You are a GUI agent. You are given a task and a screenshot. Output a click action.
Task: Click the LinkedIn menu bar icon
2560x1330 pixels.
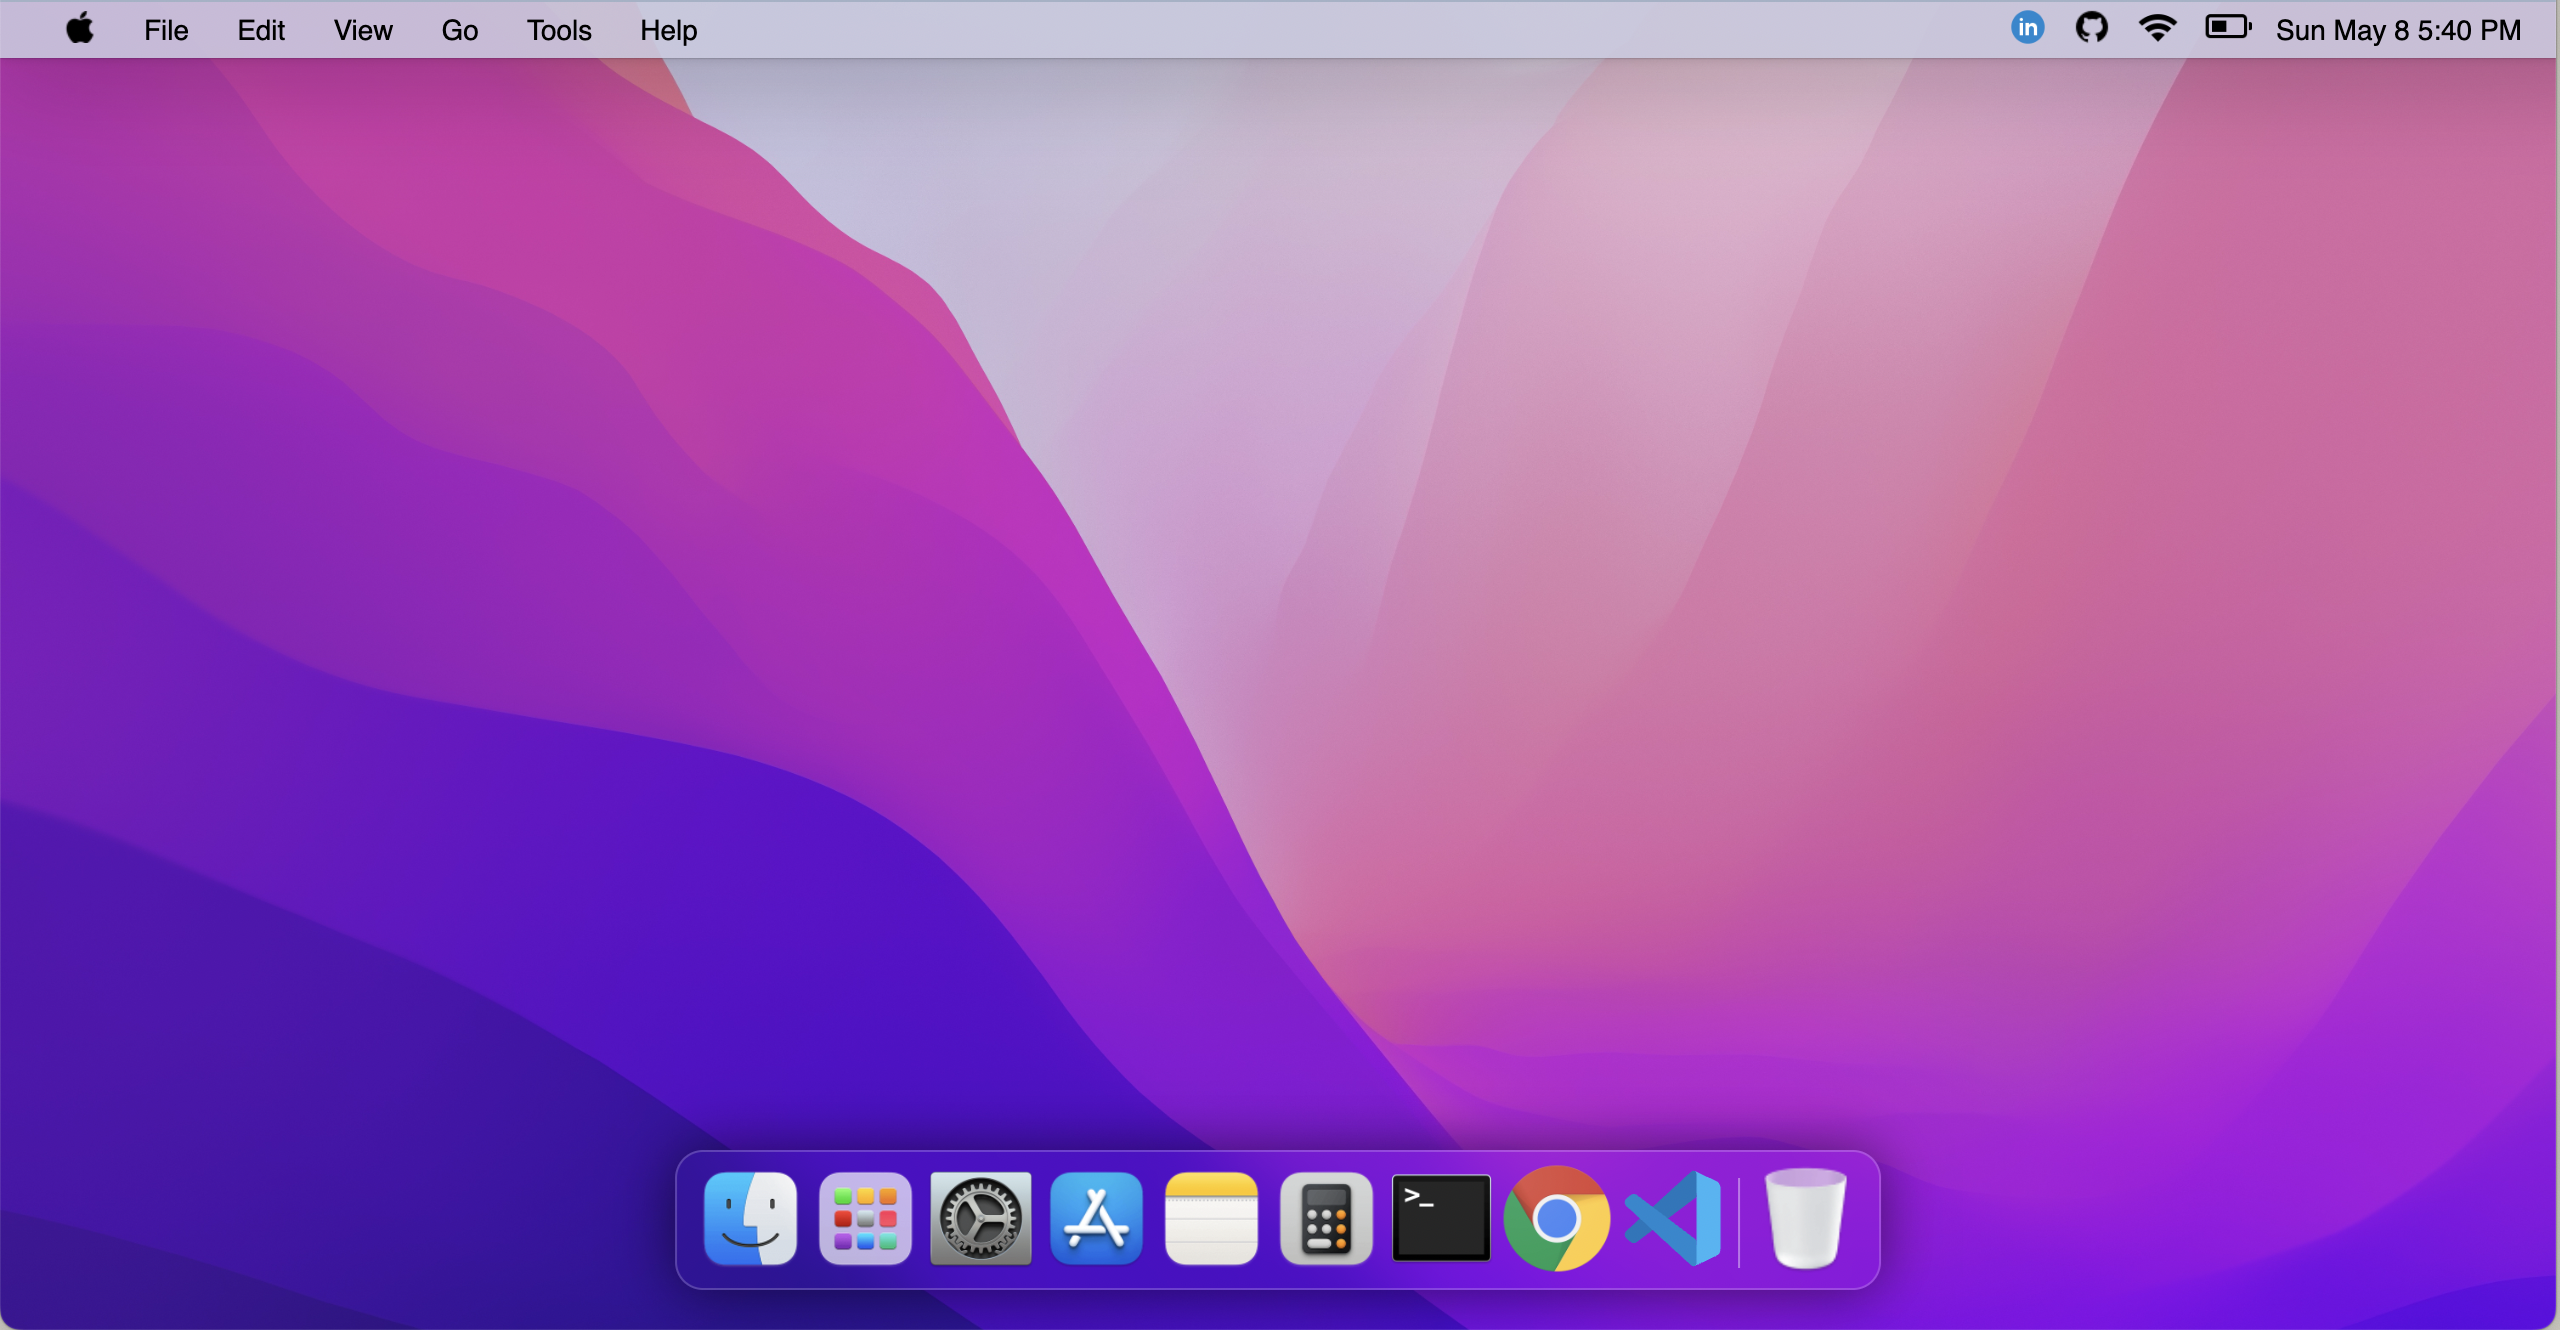click(x=2027, y=28)
